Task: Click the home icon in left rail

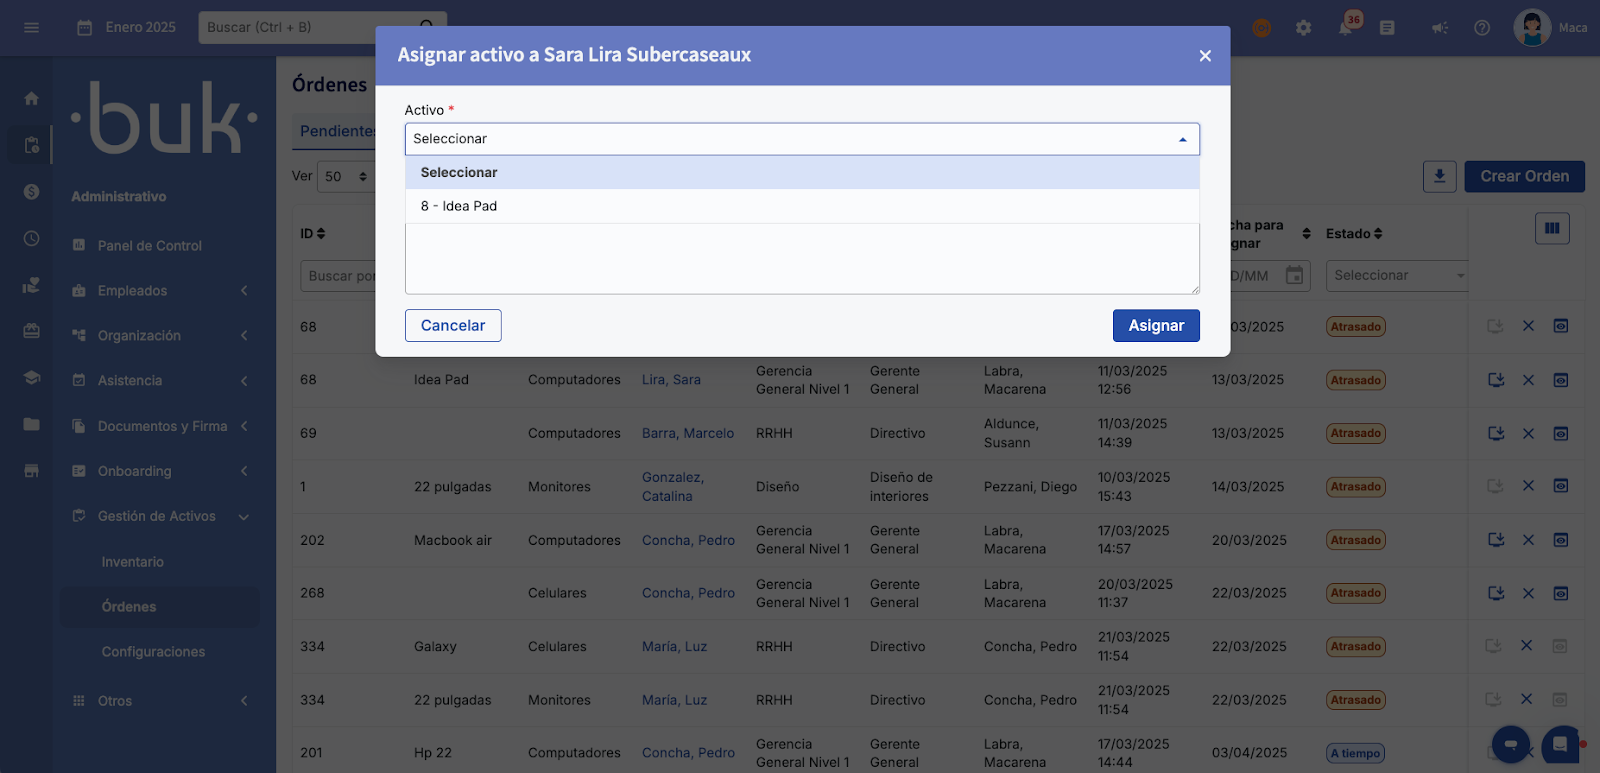Action: tap(31, 98)
